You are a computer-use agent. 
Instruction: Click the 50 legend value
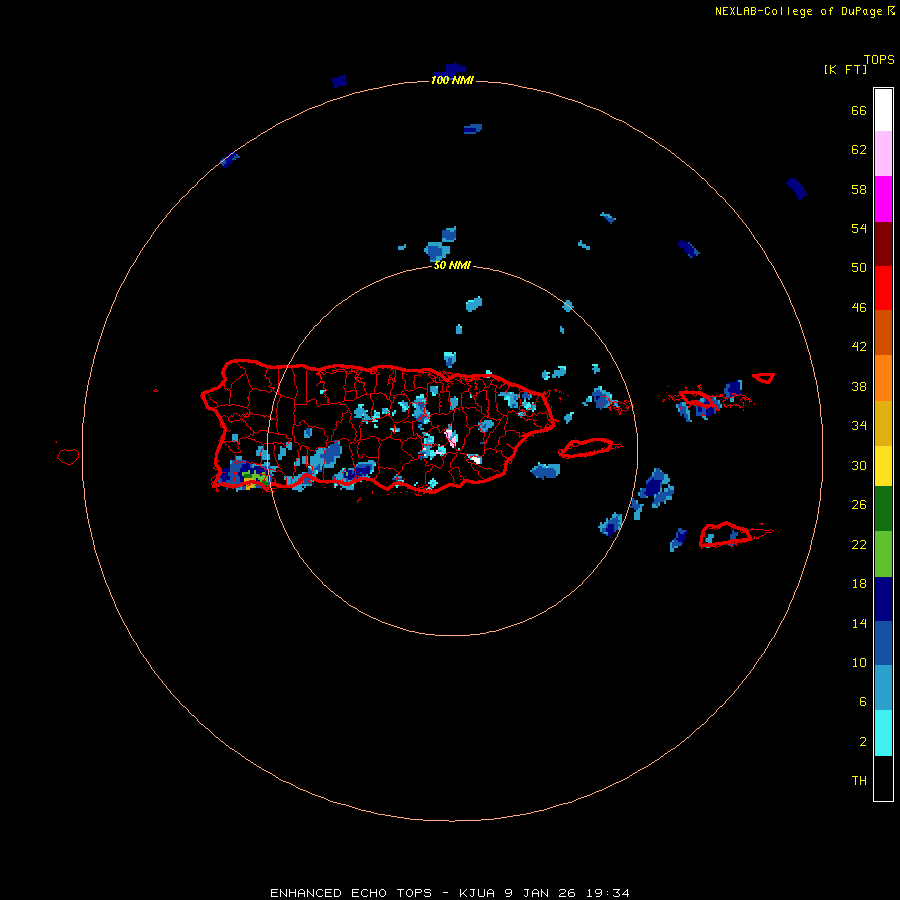859,268
